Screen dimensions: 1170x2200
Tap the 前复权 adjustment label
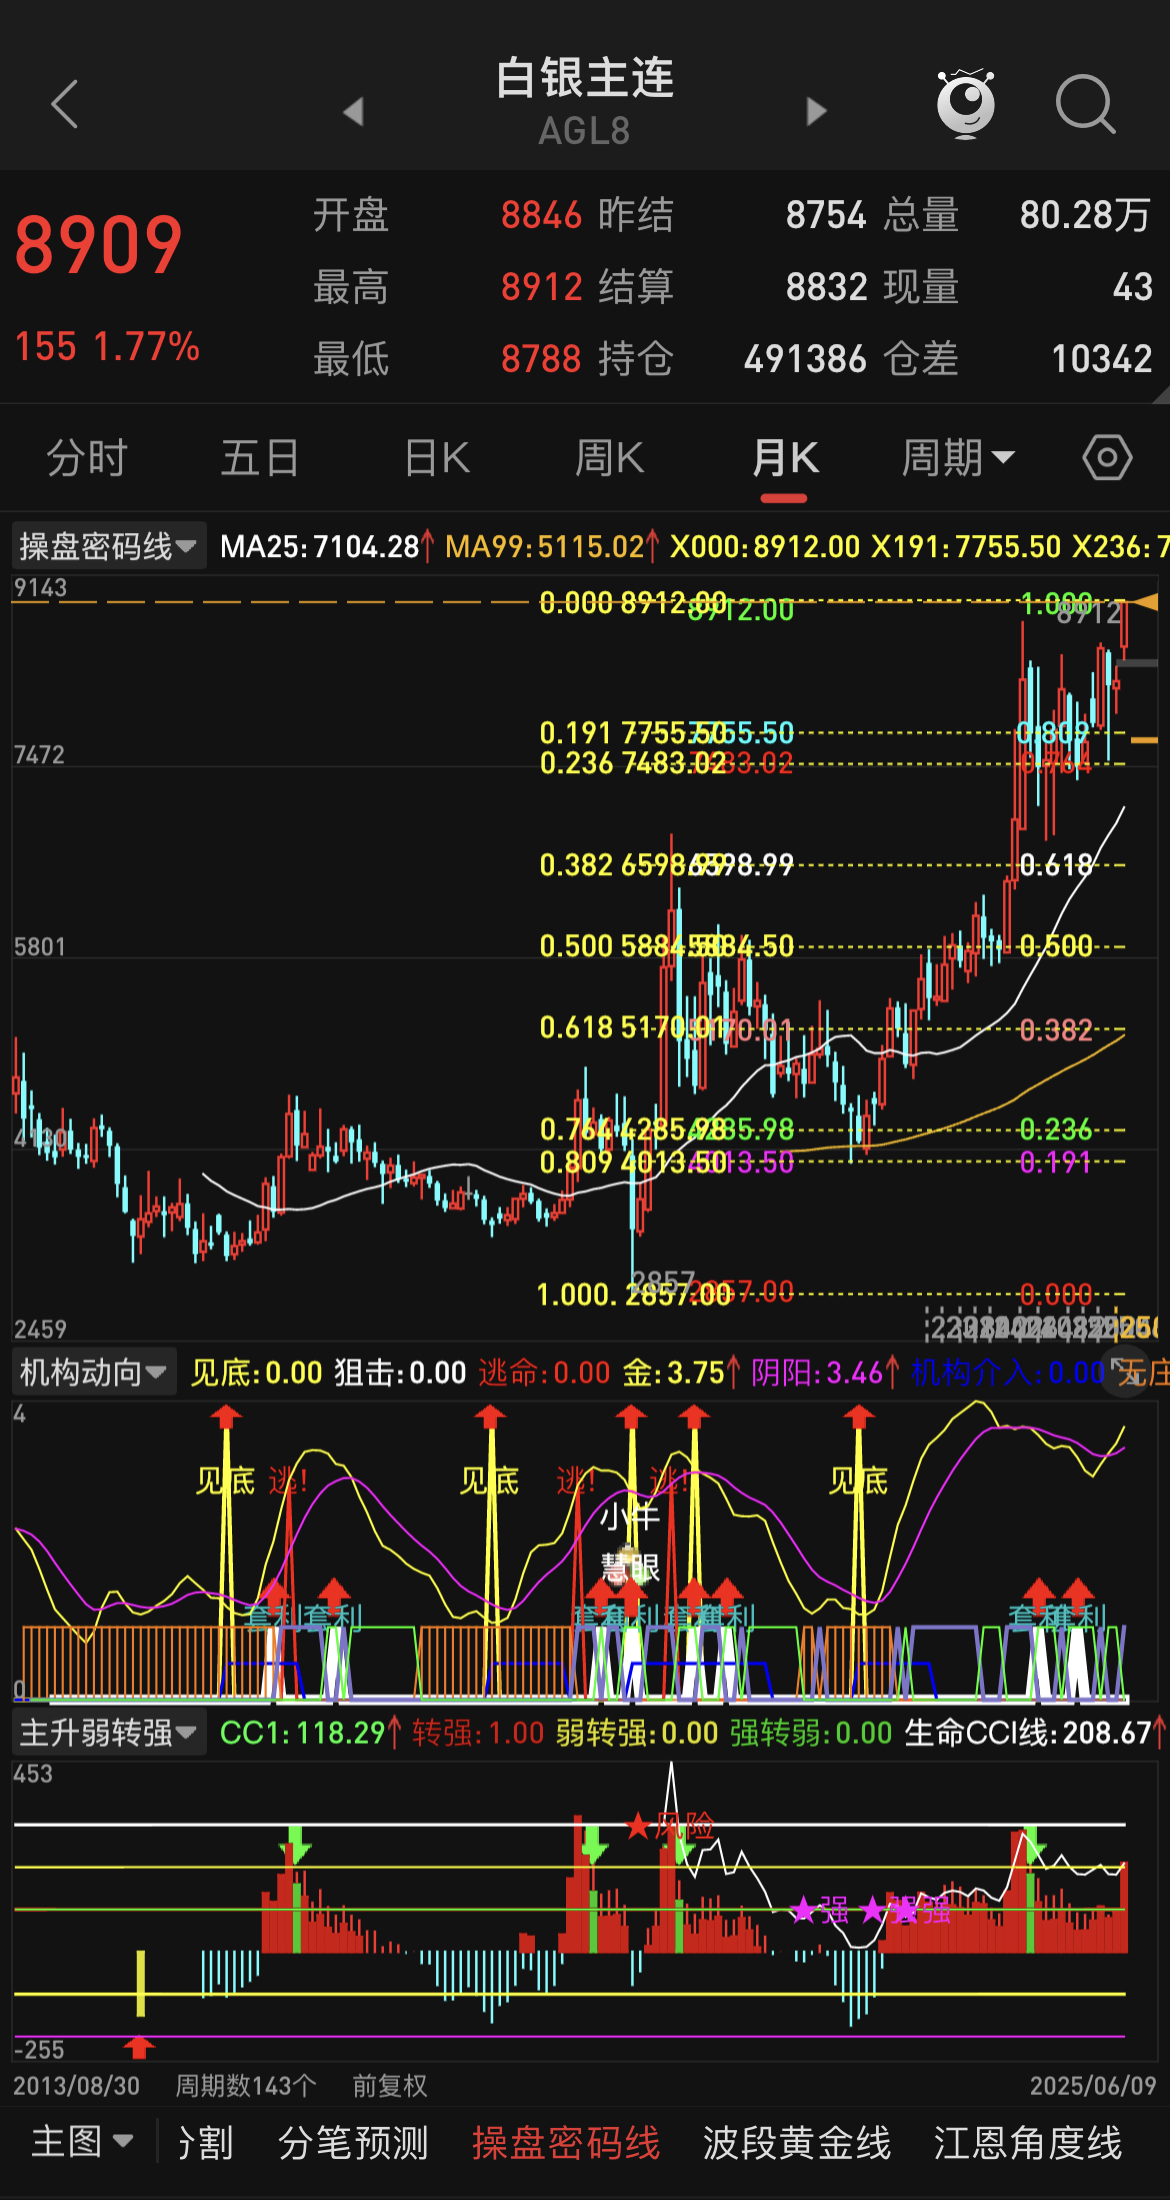pyautogui.click(x=390, y=2086)
